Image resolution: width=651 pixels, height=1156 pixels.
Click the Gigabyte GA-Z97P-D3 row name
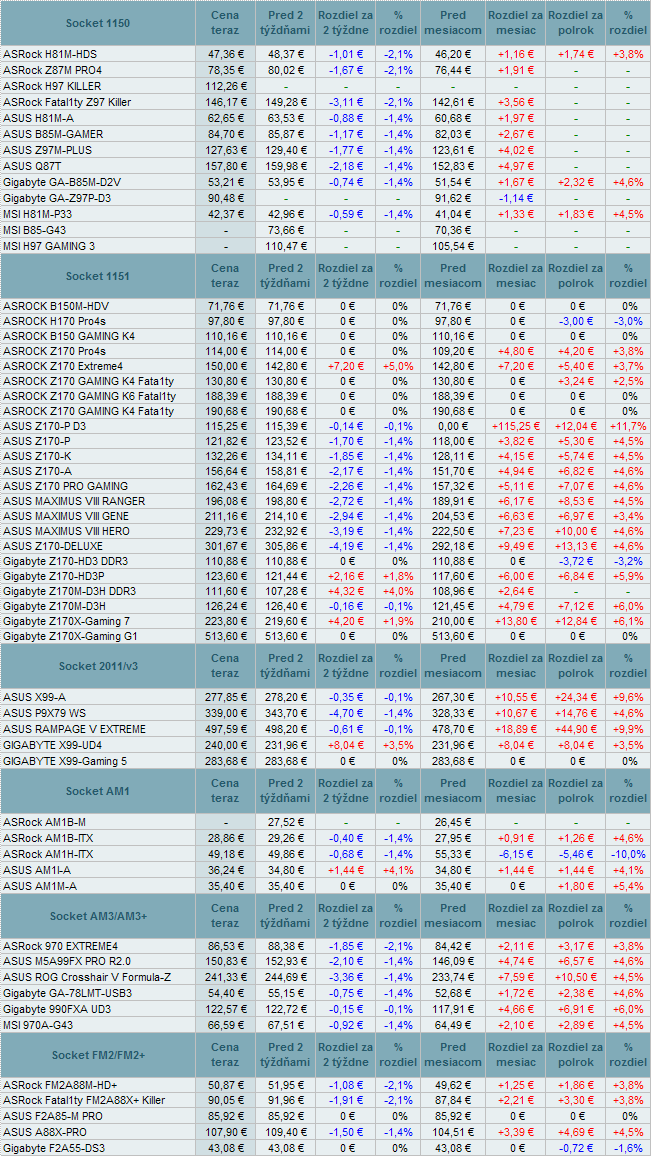click(x=57, y=198)
